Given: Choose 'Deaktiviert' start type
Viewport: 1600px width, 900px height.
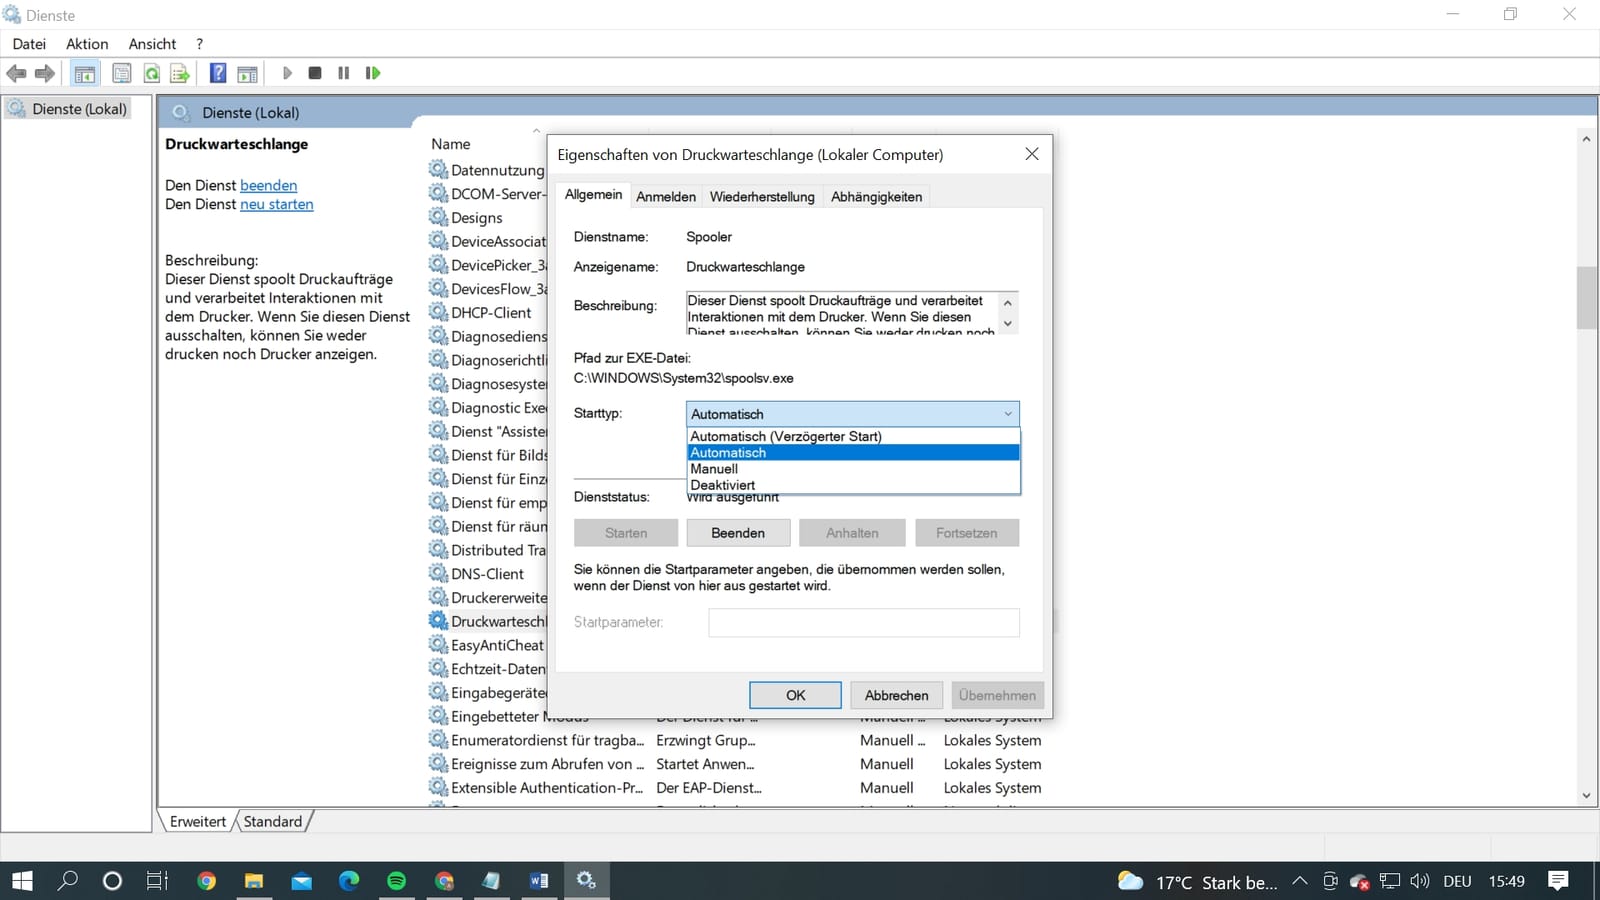Looking at the screenshot, I should tap(854, 485).
